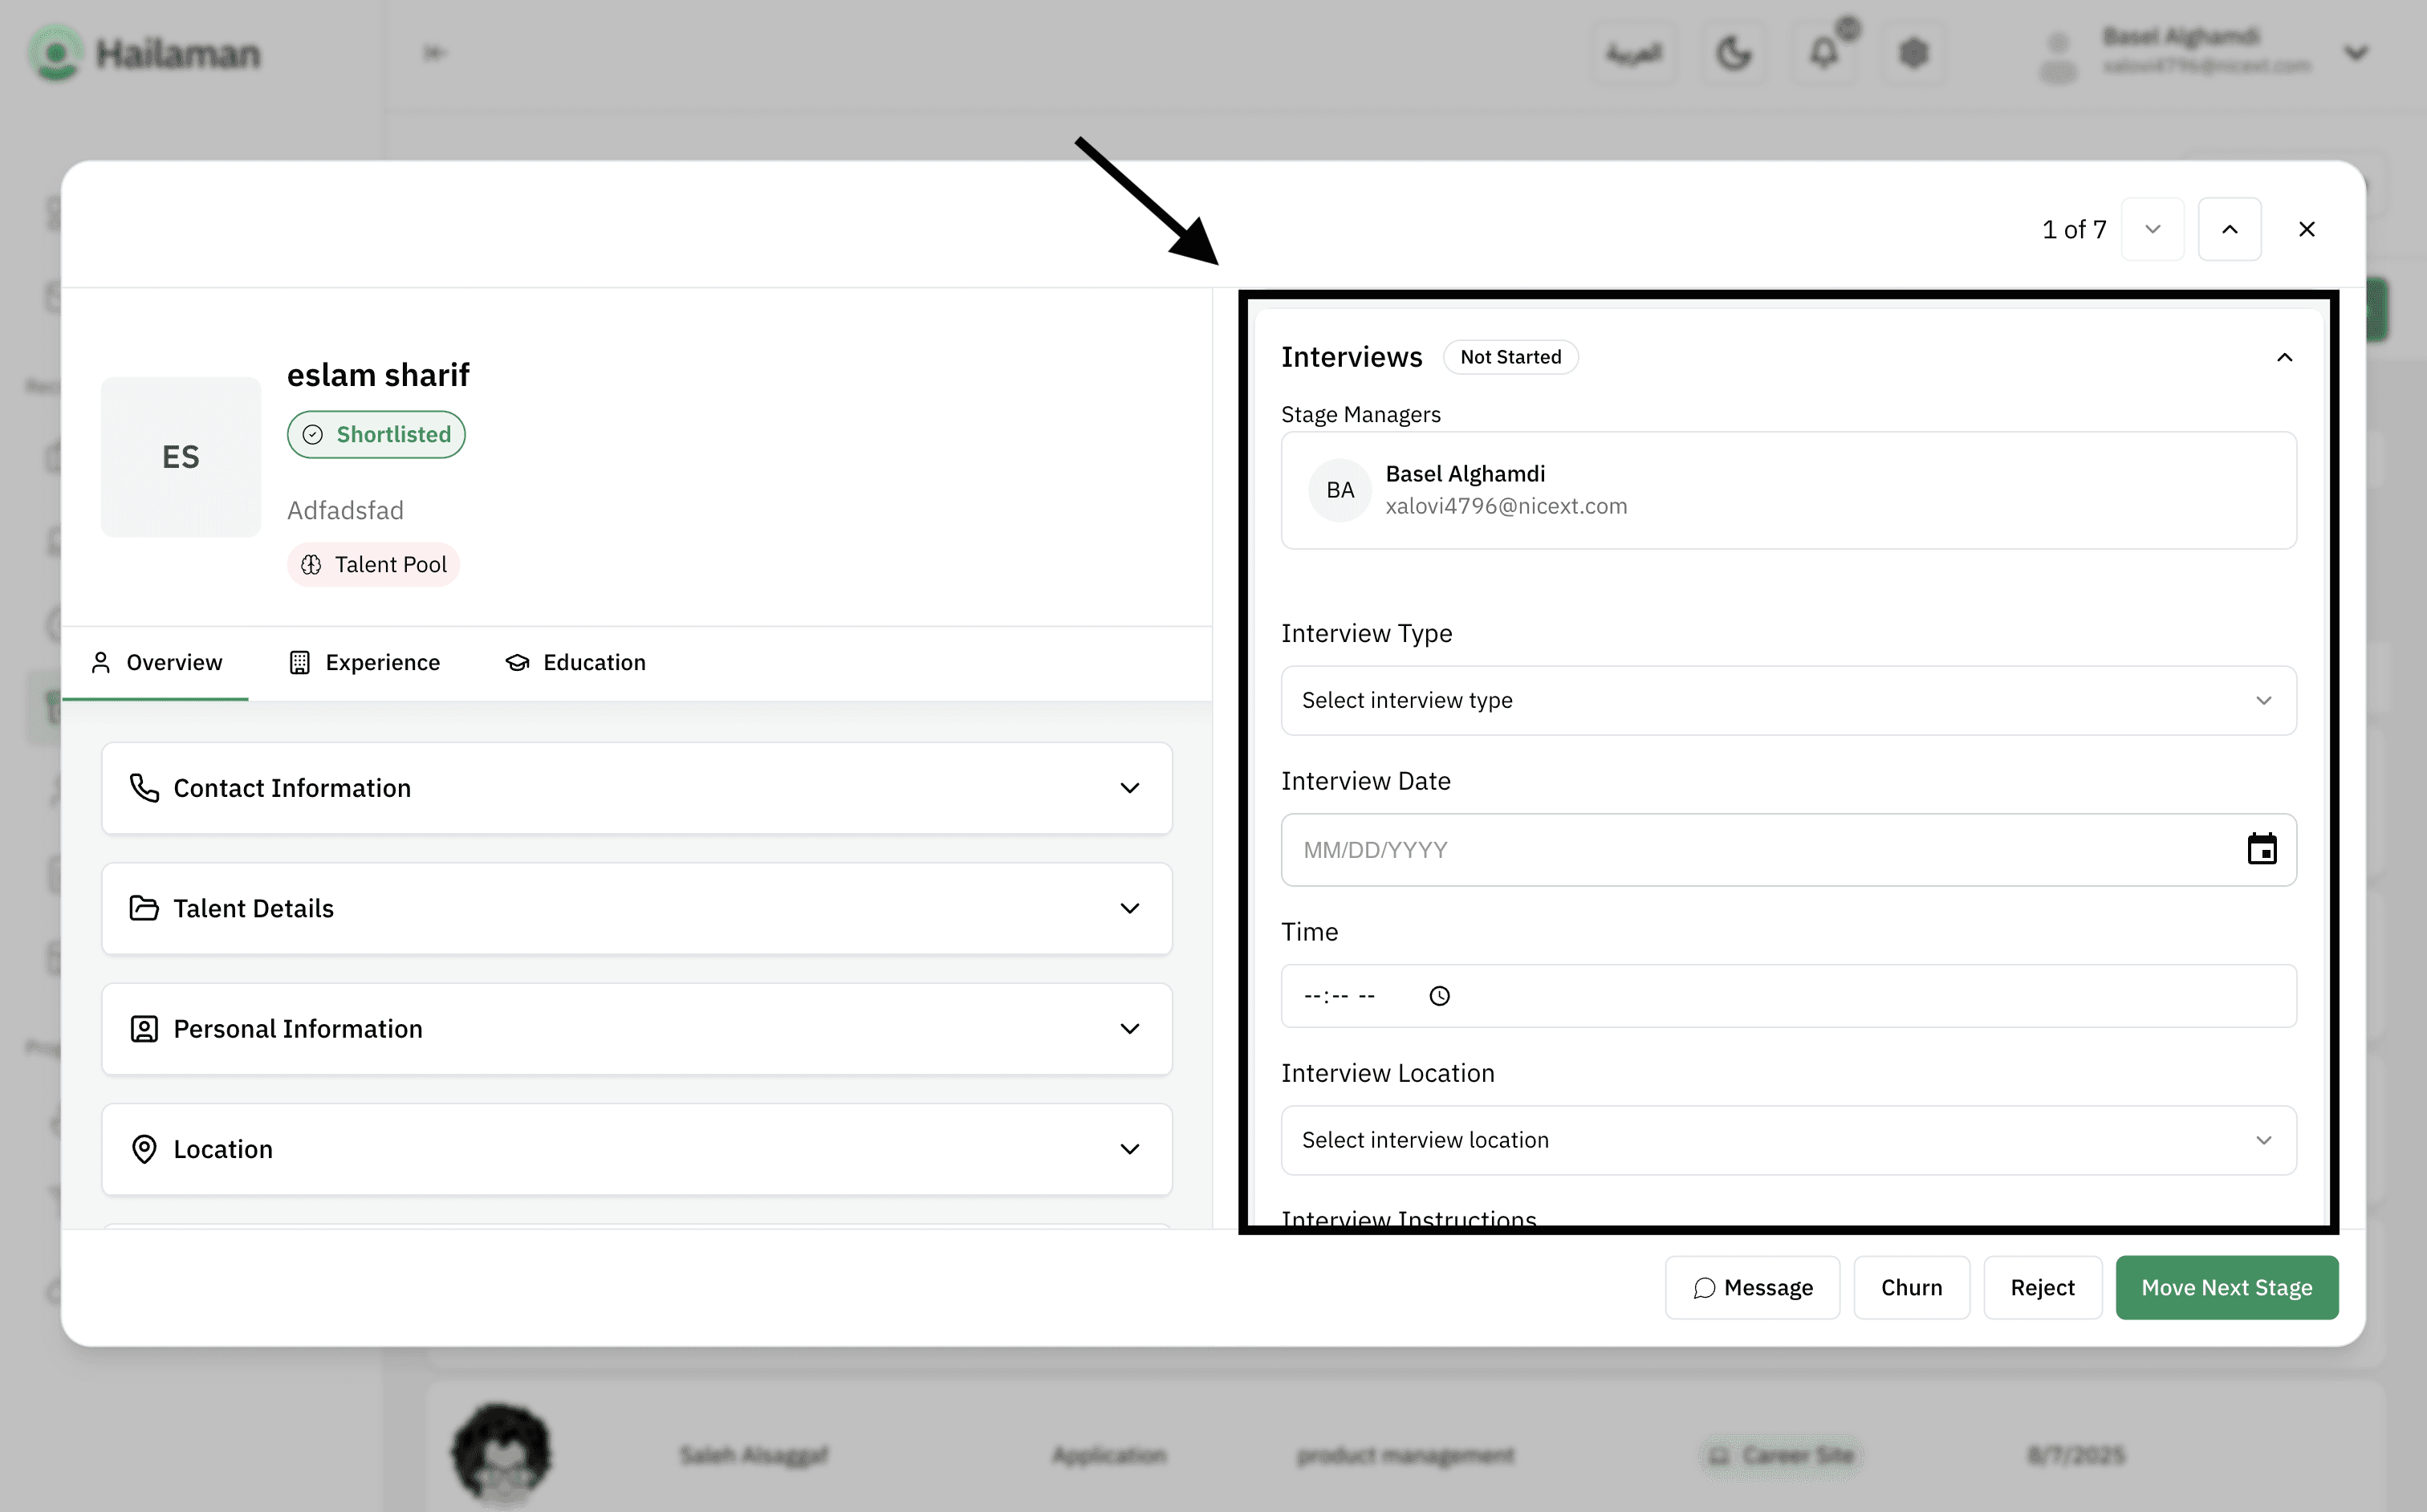Open the Interview Date calendar picker icon
The height and width of the screenshot is (1512, 2427).
(2261, 849)
